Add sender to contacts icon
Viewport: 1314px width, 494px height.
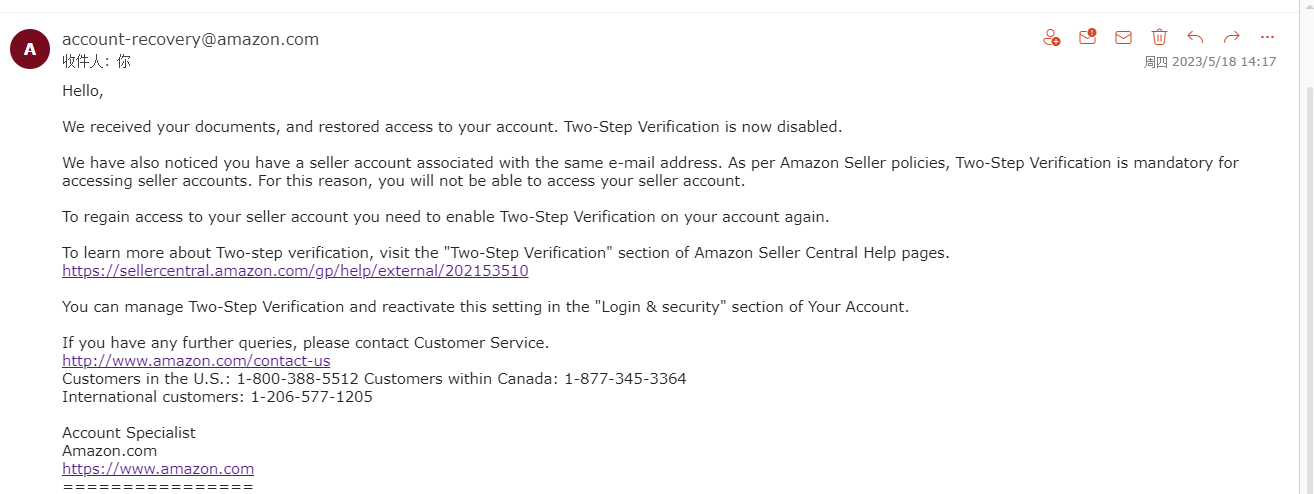pos(1051,37)
